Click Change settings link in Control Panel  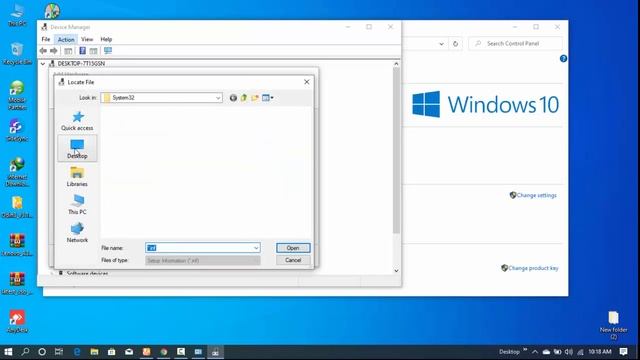click(536, 196)
